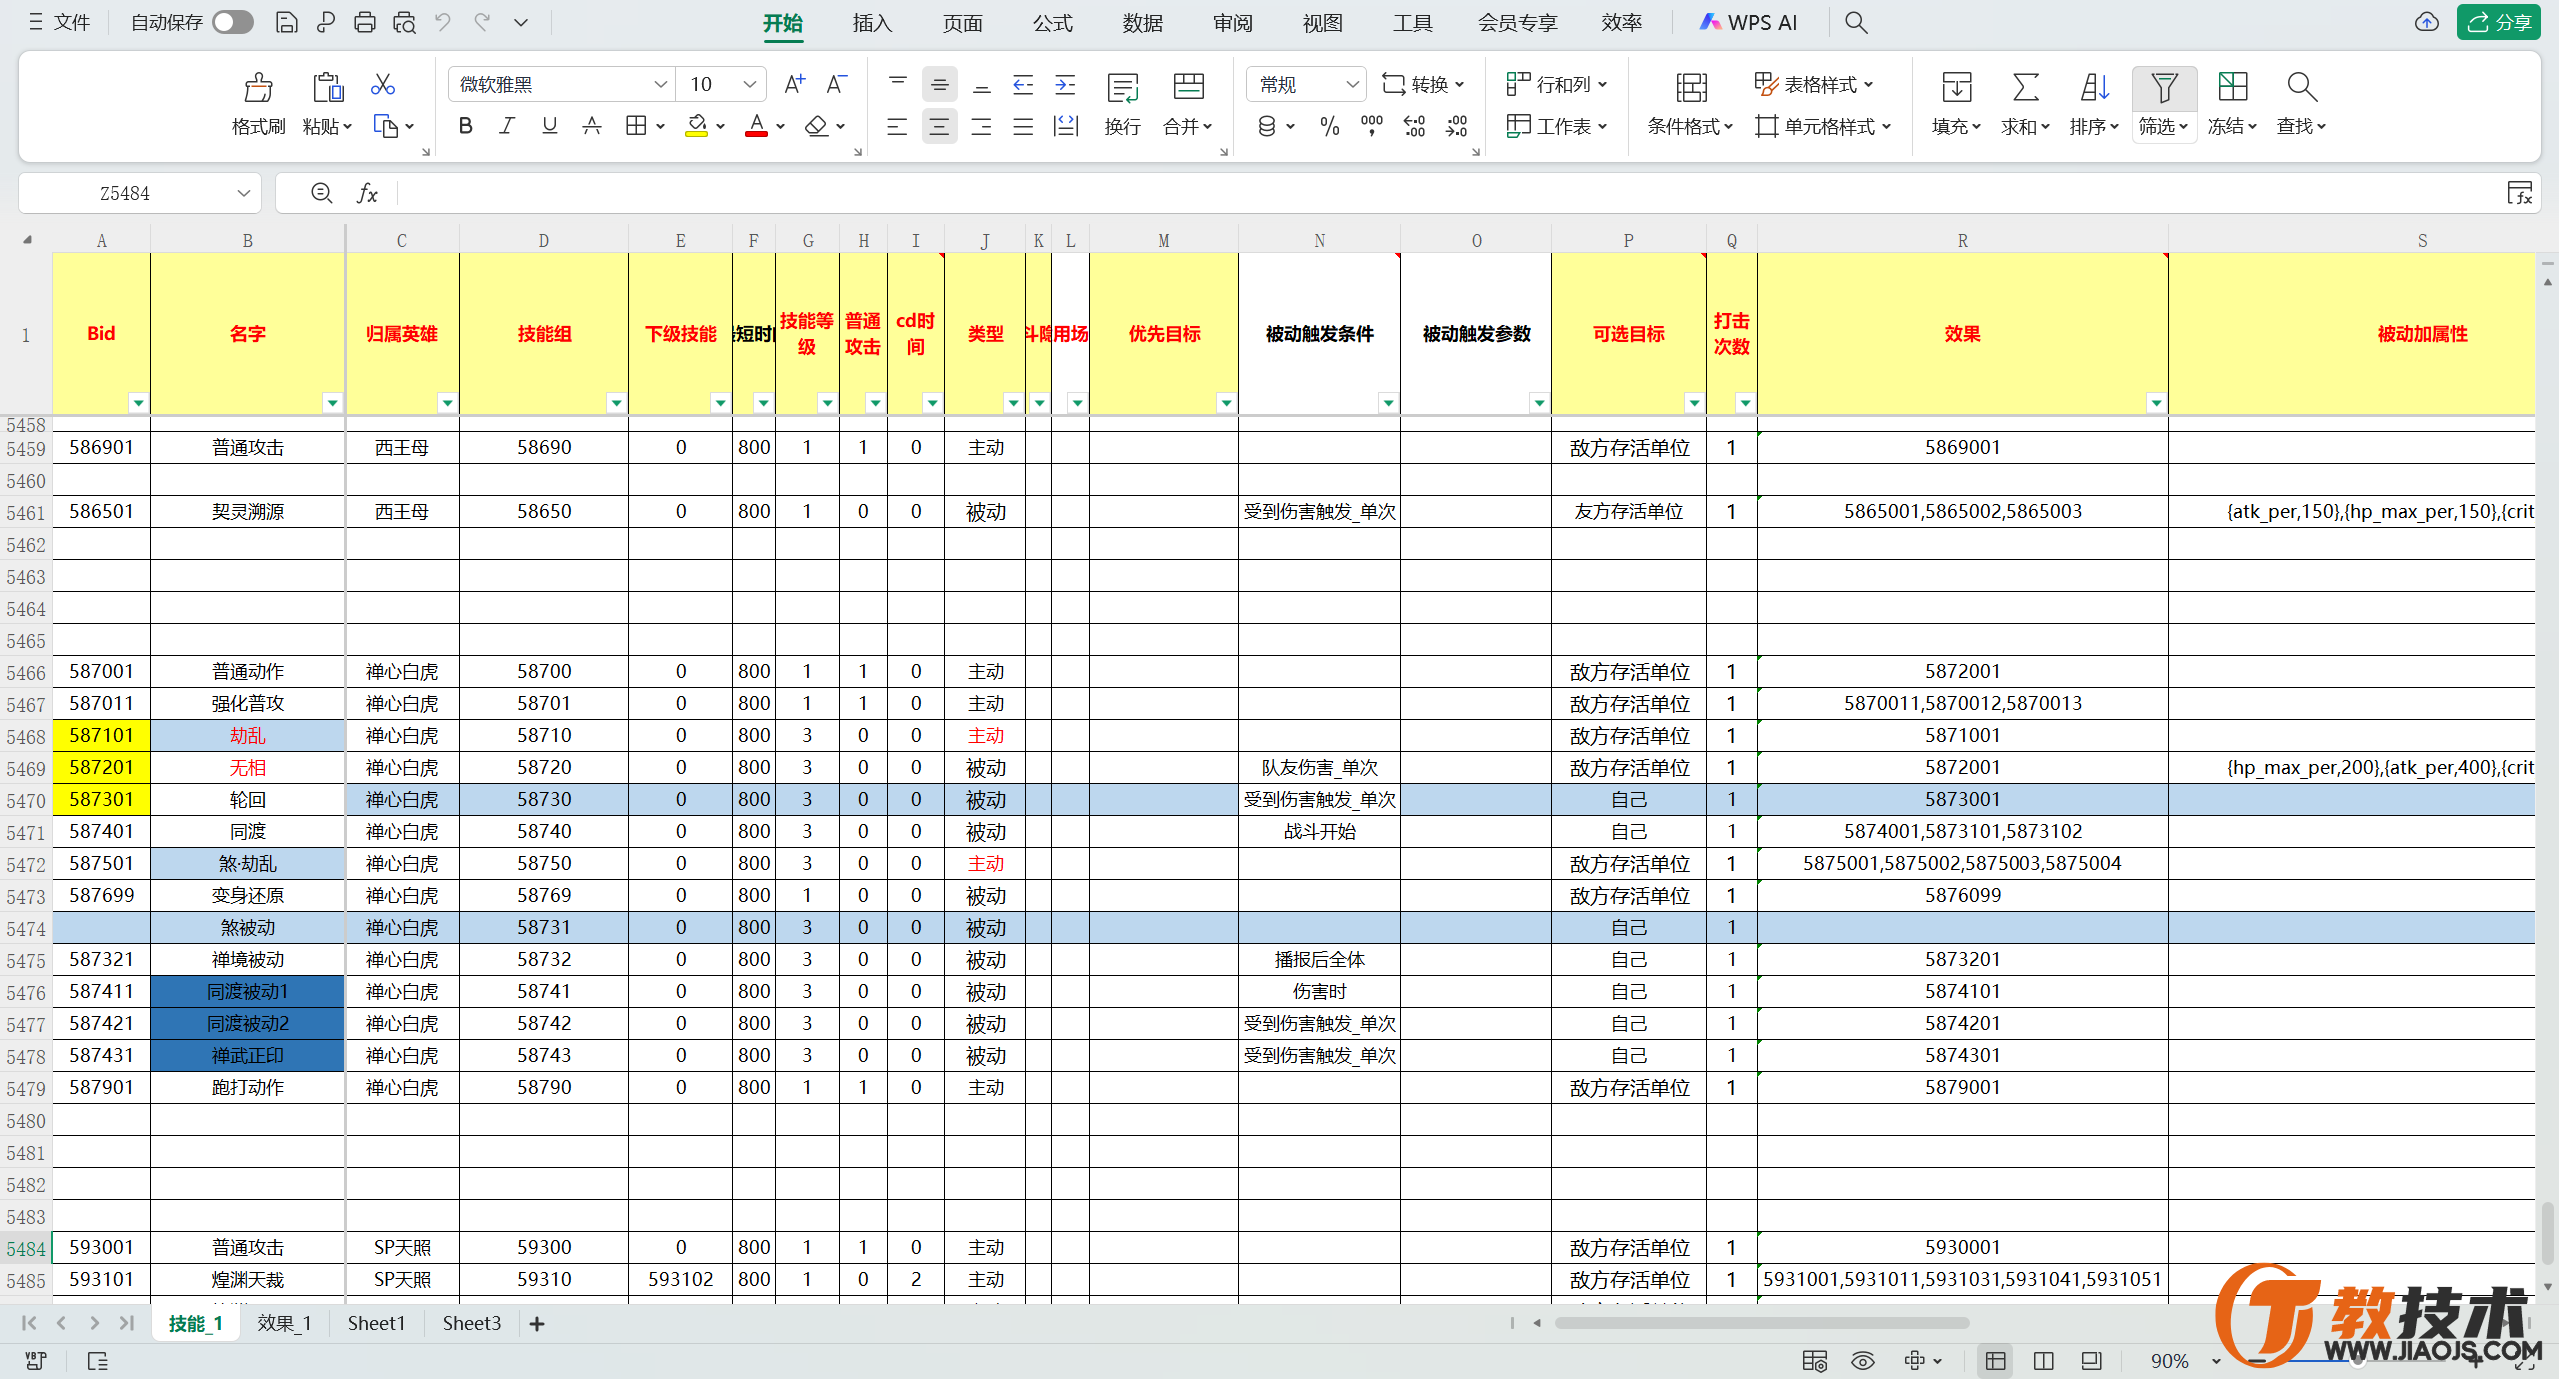Click the Wrap Text (换行) icon
2559x1379 pixels.
coord(1122,88)
